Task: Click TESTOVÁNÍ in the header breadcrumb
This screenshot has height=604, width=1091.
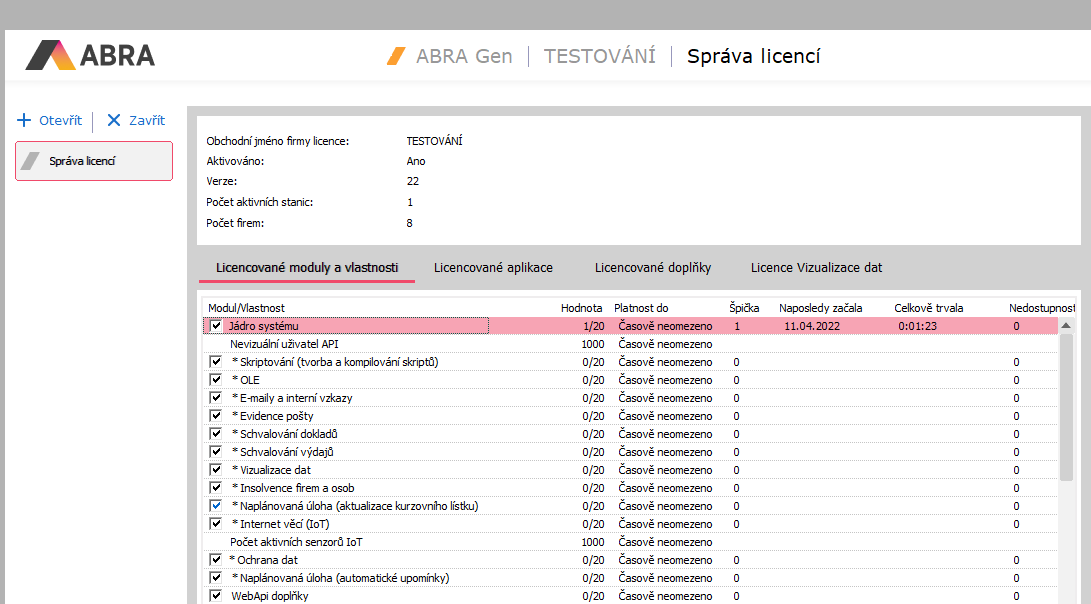Action: coord(599,56)
